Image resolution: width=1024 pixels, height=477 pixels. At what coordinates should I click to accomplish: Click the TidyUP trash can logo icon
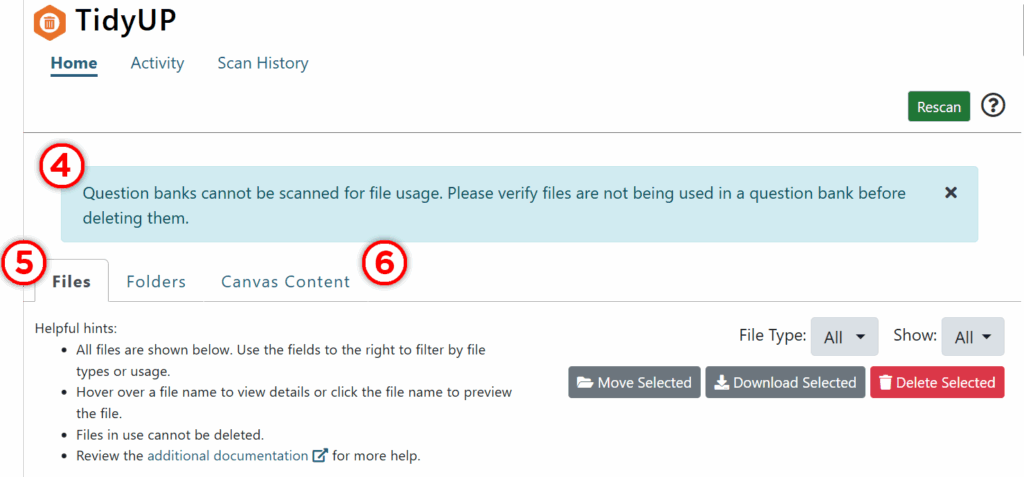click(x=50, y=22)
